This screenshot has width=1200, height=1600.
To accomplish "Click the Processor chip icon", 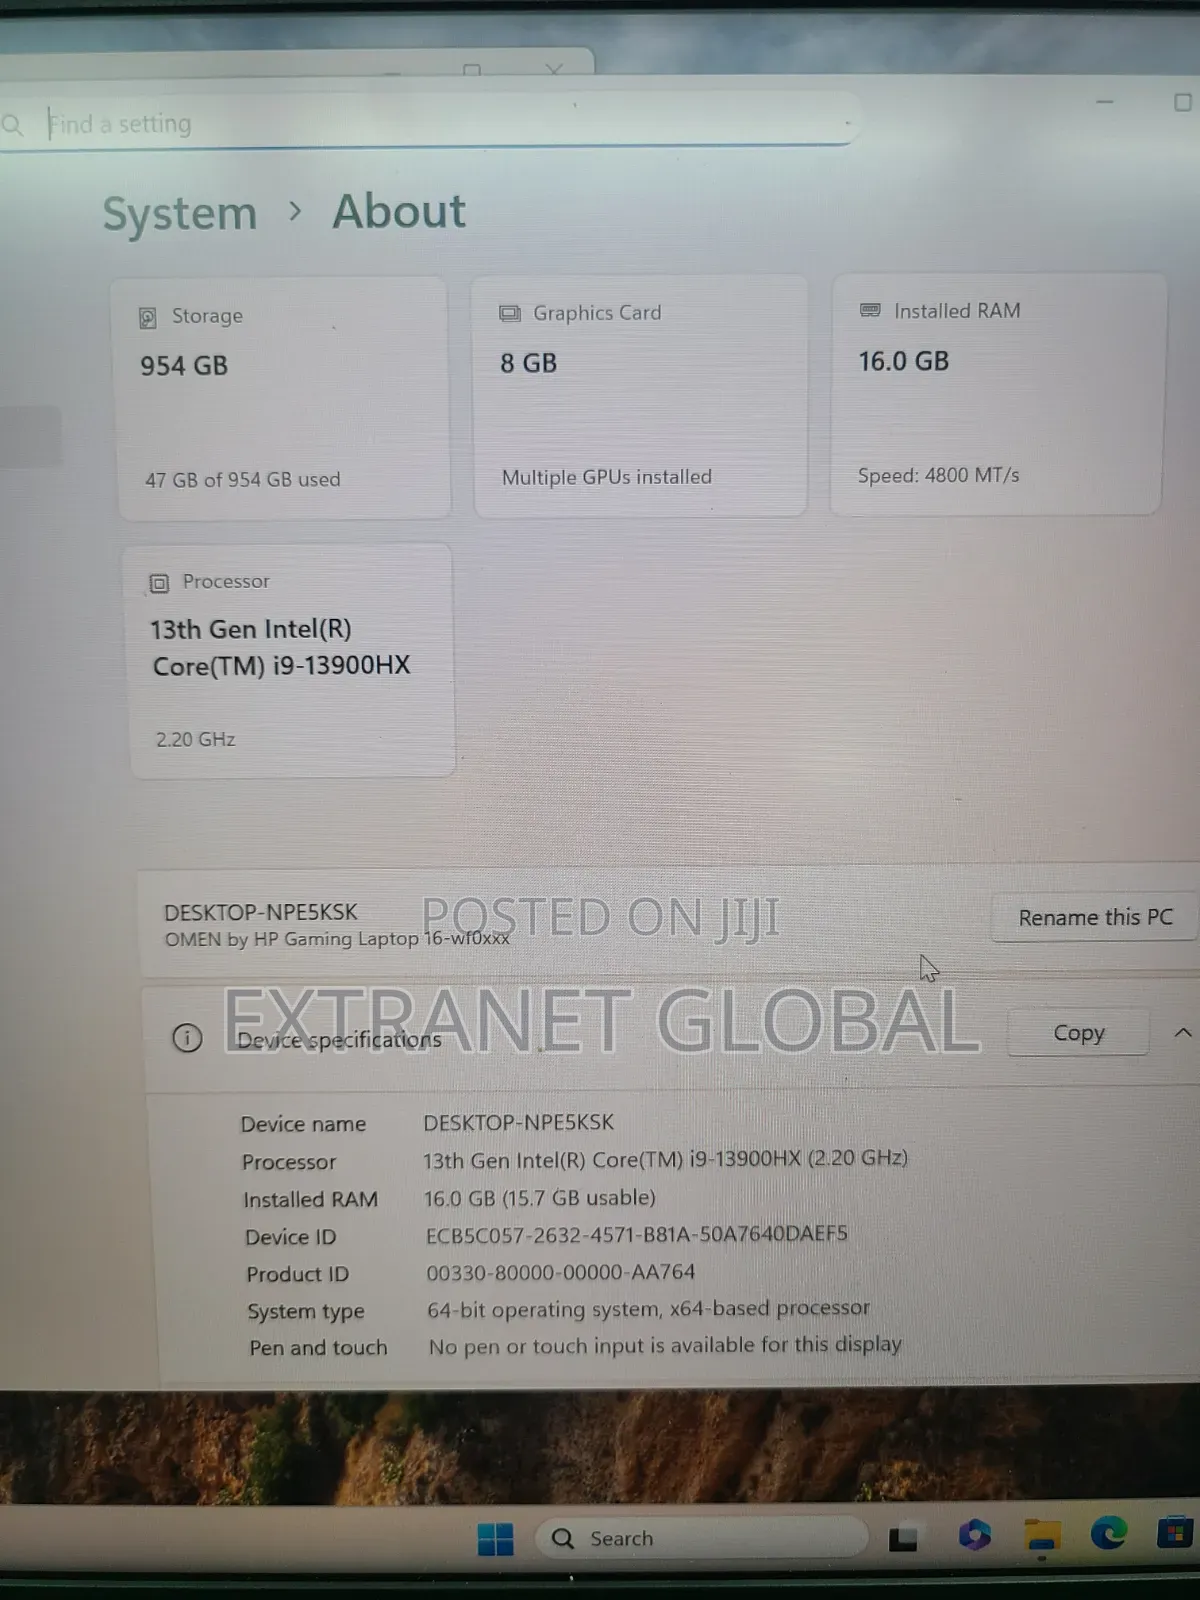I will tap(159, 583).
